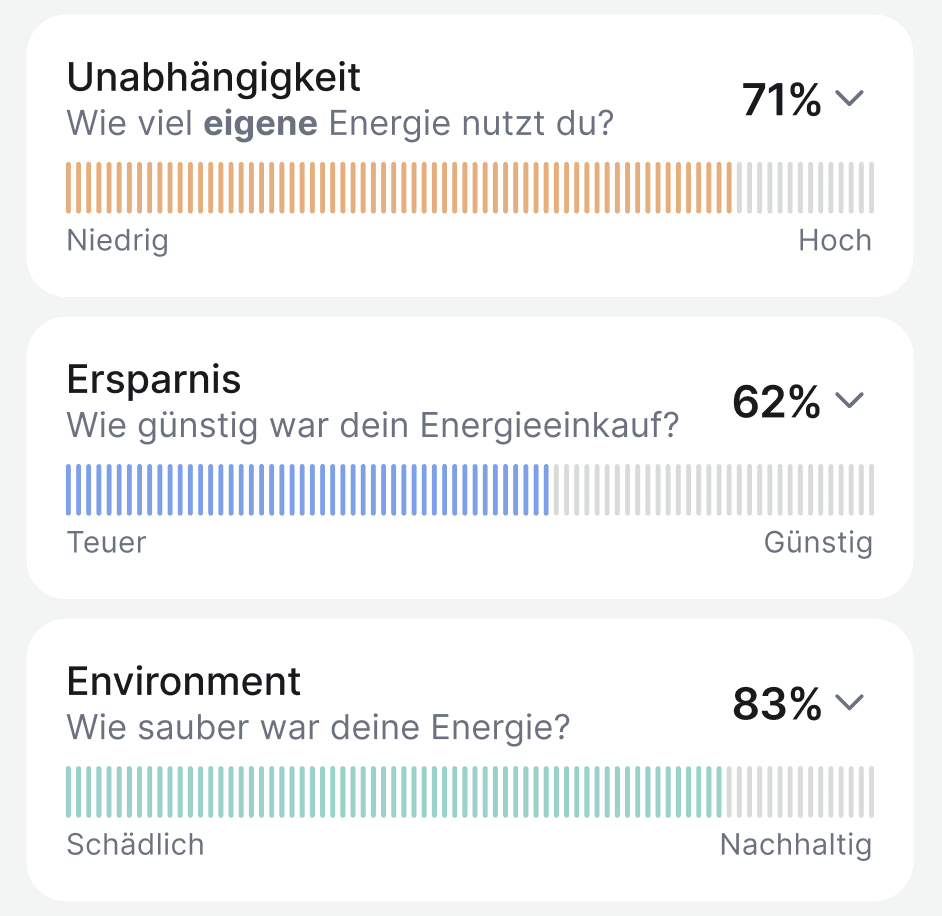The image size is (942, 916).
Task: Expand the Environment details chevron
Action: click(851, 703)
